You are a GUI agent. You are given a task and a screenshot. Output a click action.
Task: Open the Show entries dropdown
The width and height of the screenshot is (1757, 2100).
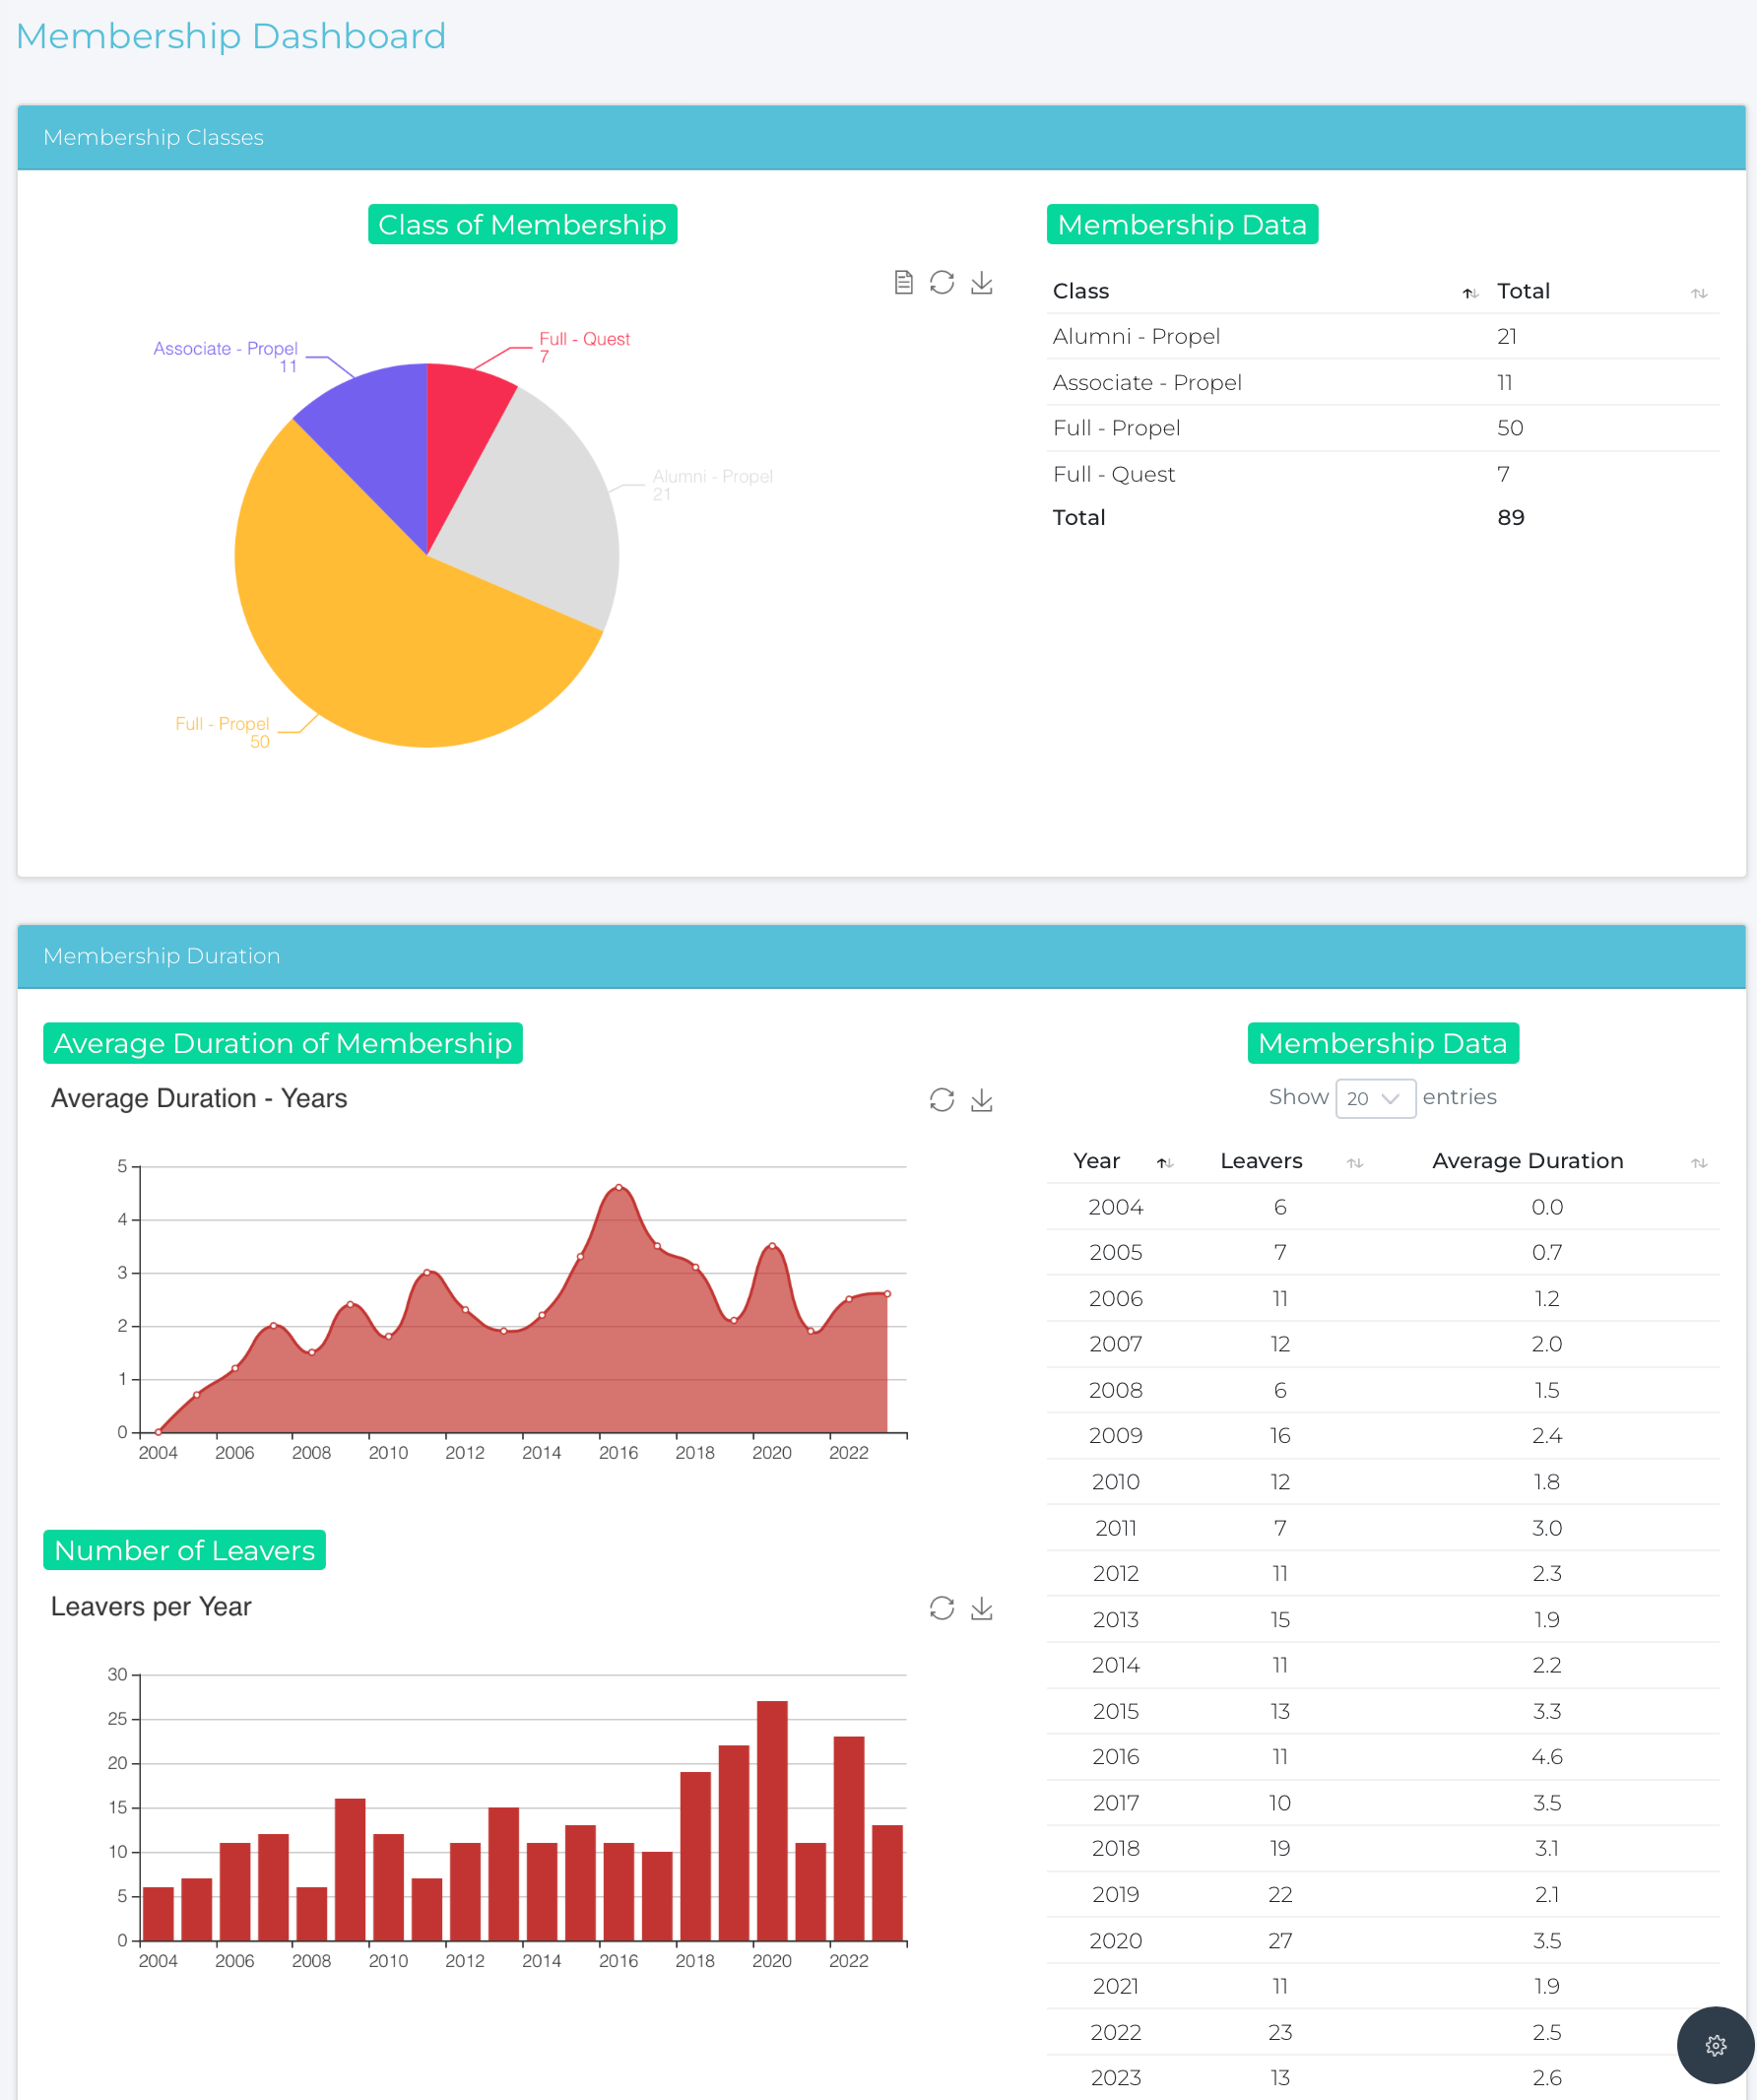(1374, 1098)
